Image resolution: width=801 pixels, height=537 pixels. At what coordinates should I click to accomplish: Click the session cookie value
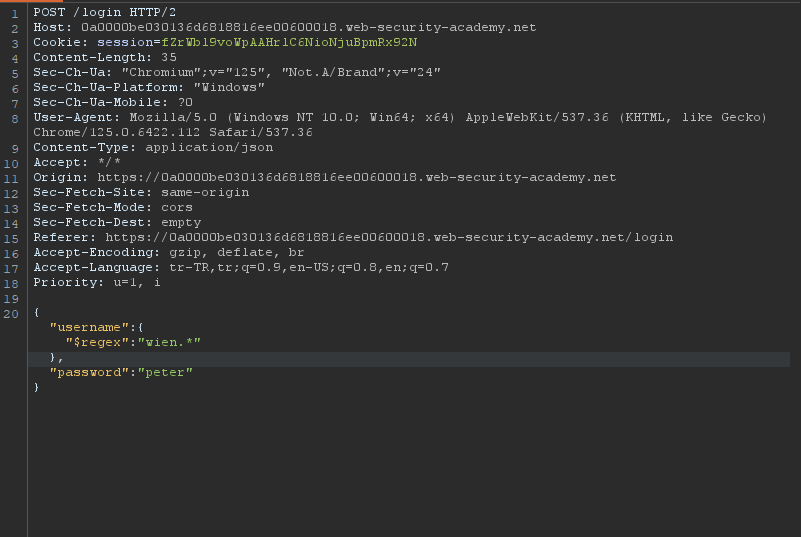tap(289, 42)
